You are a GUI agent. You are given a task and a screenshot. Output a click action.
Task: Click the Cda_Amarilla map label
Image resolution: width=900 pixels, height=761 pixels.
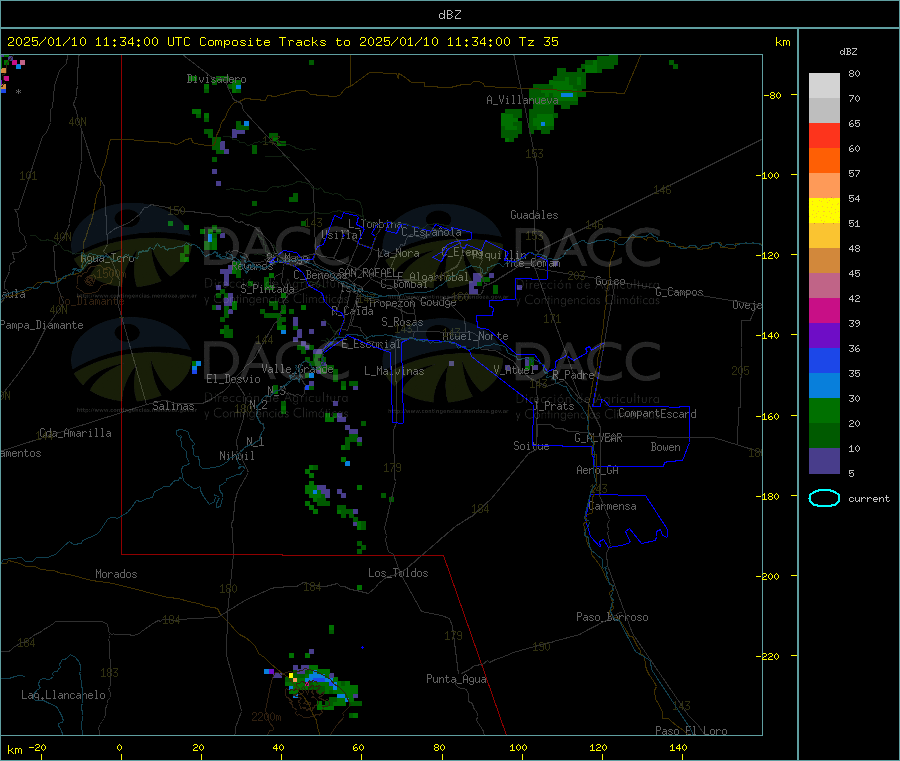(x=75, y=433)
